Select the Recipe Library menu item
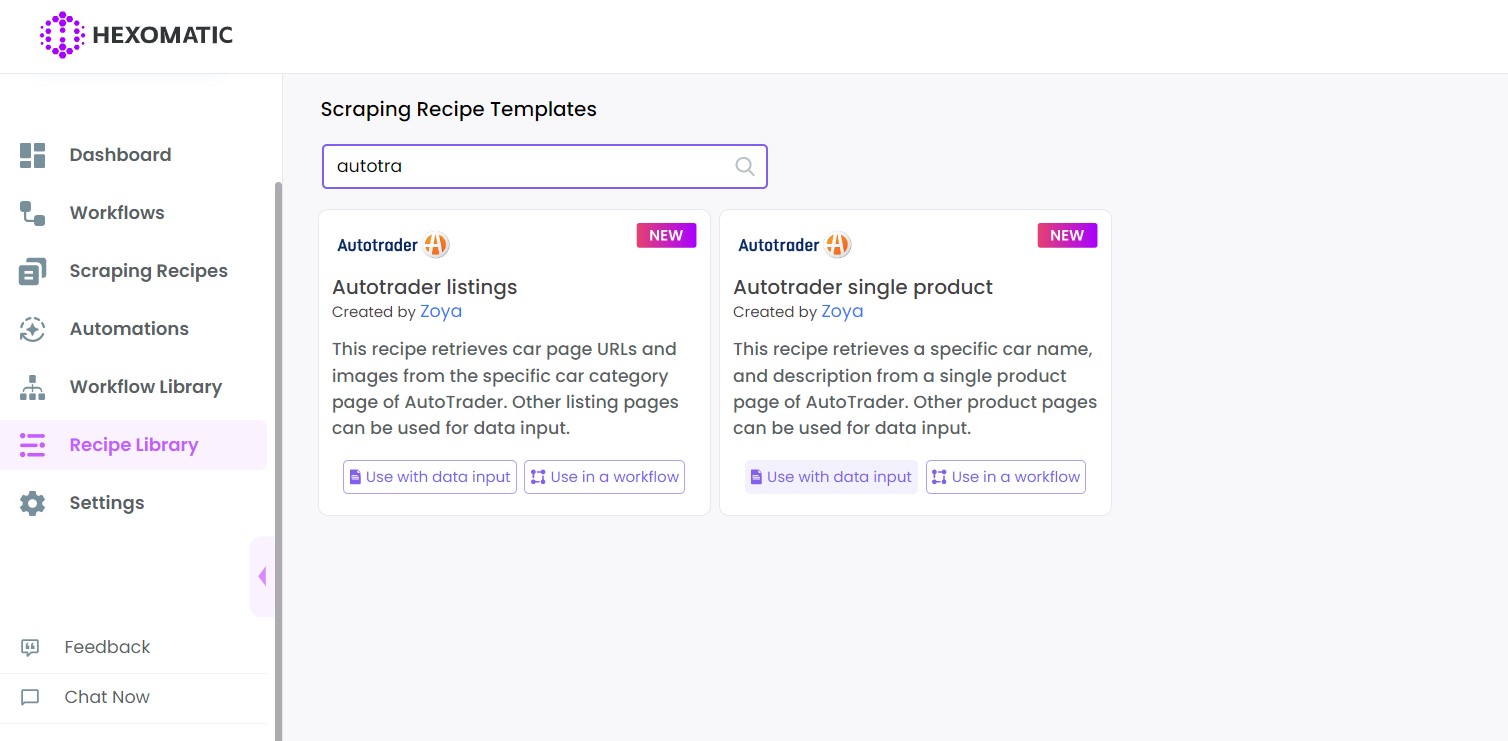 pyautogui.click(x=133, y=445)
